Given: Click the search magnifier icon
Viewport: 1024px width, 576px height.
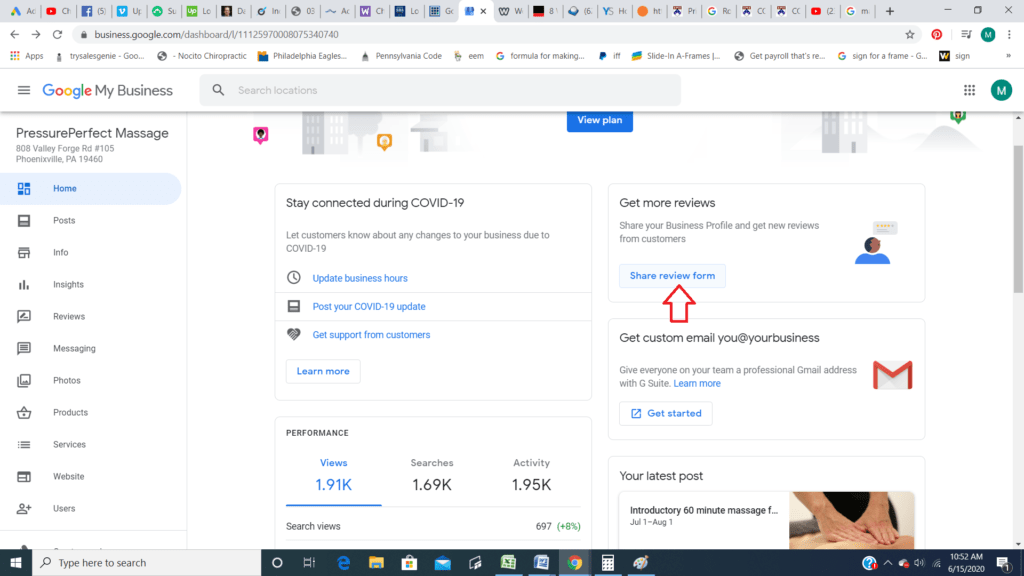Looking at the screenshot, I should click(218, 90).
